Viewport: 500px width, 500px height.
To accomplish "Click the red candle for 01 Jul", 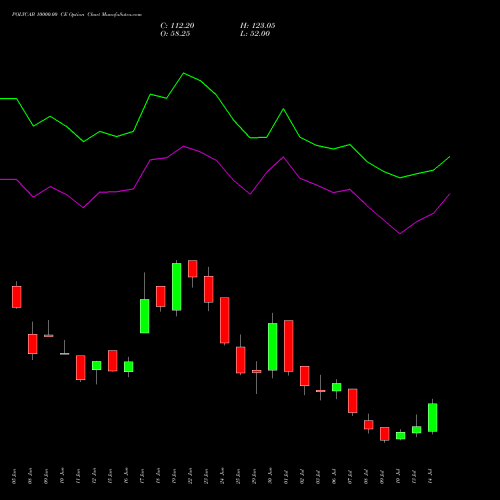I will 289,346.
